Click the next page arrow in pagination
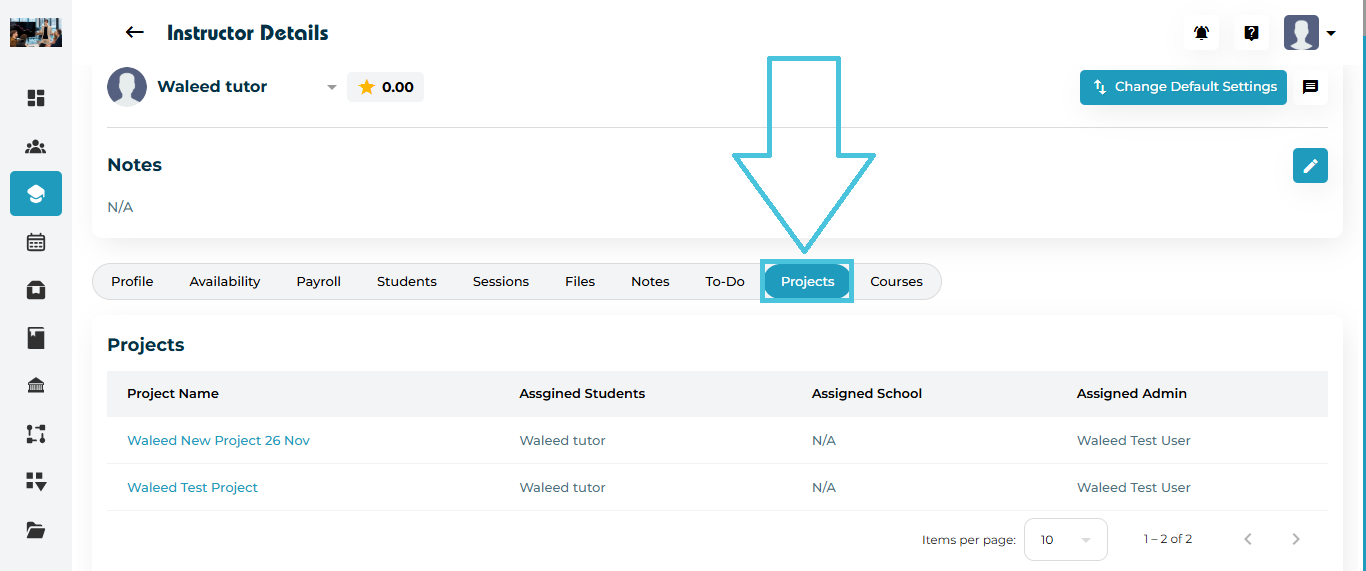Image resolution: width=1366 pixels, height=571 pixels. point(1296,539)
